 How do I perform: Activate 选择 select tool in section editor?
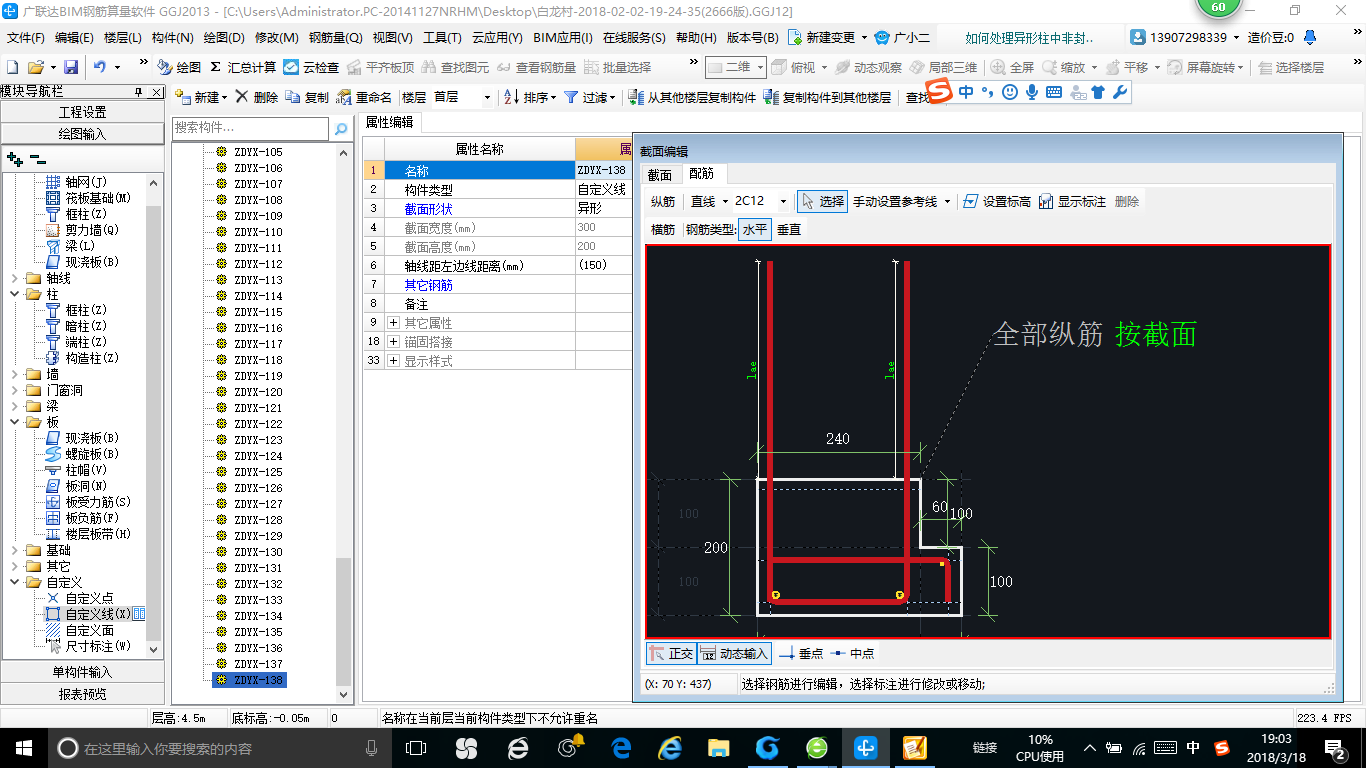click(823, 201)
